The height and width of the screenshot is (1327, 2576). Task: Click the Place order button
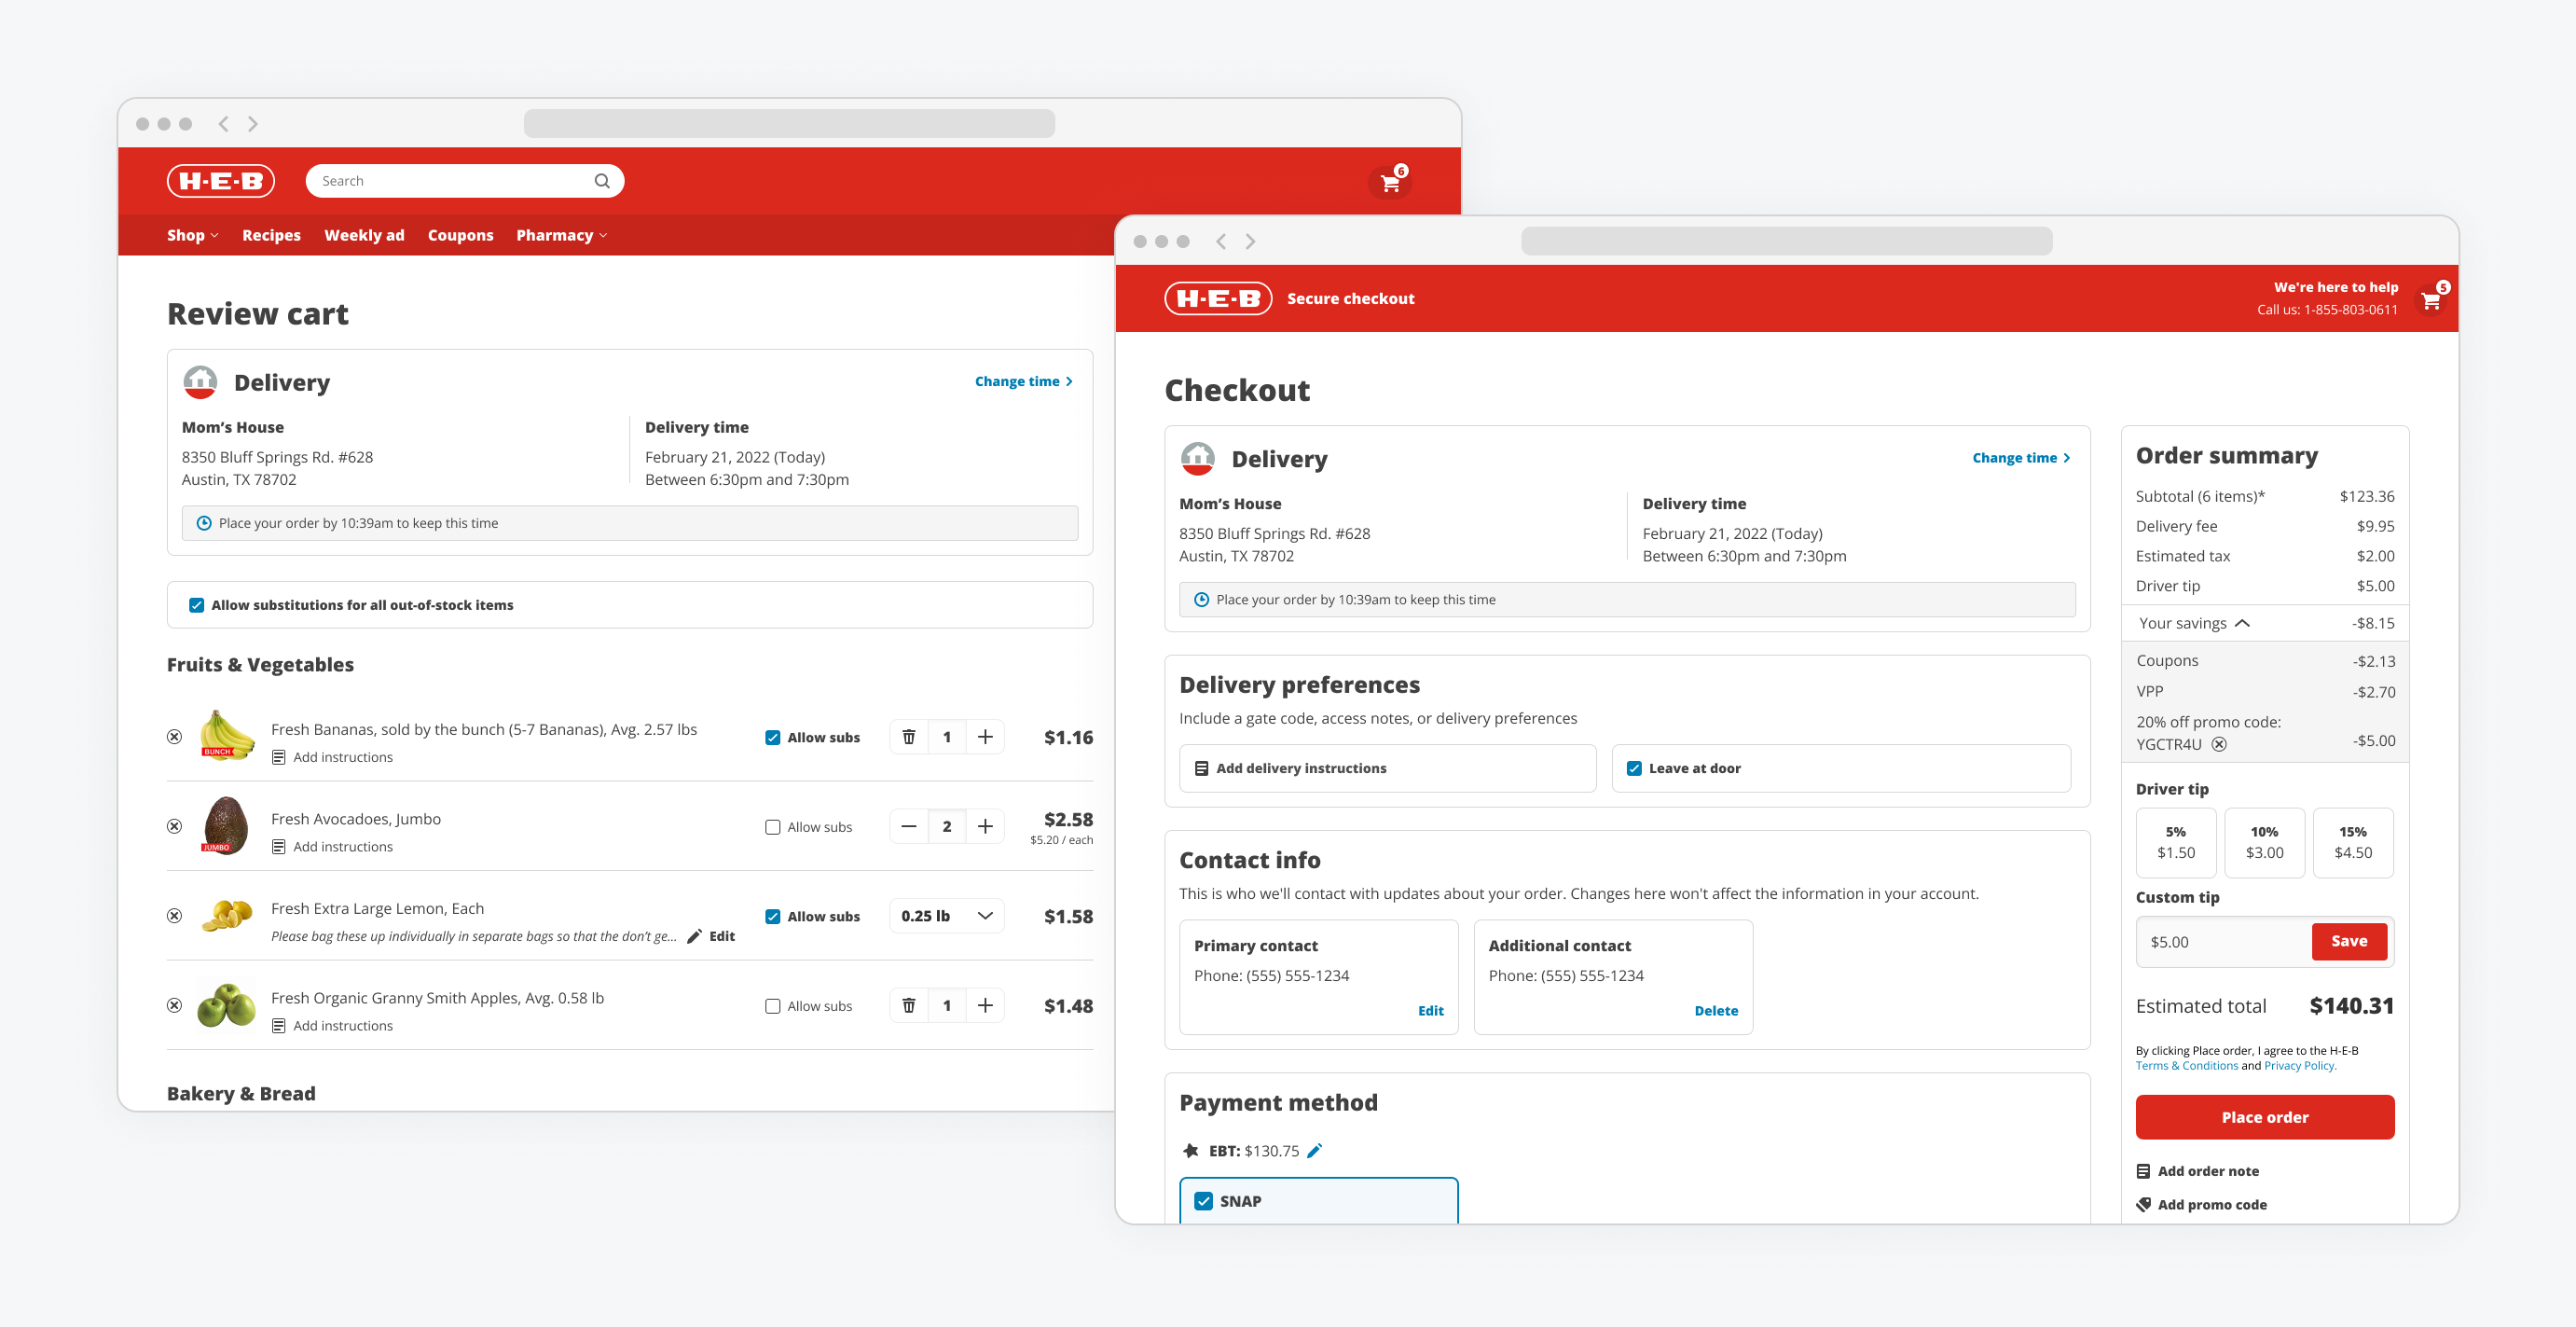[2264, 1117]
